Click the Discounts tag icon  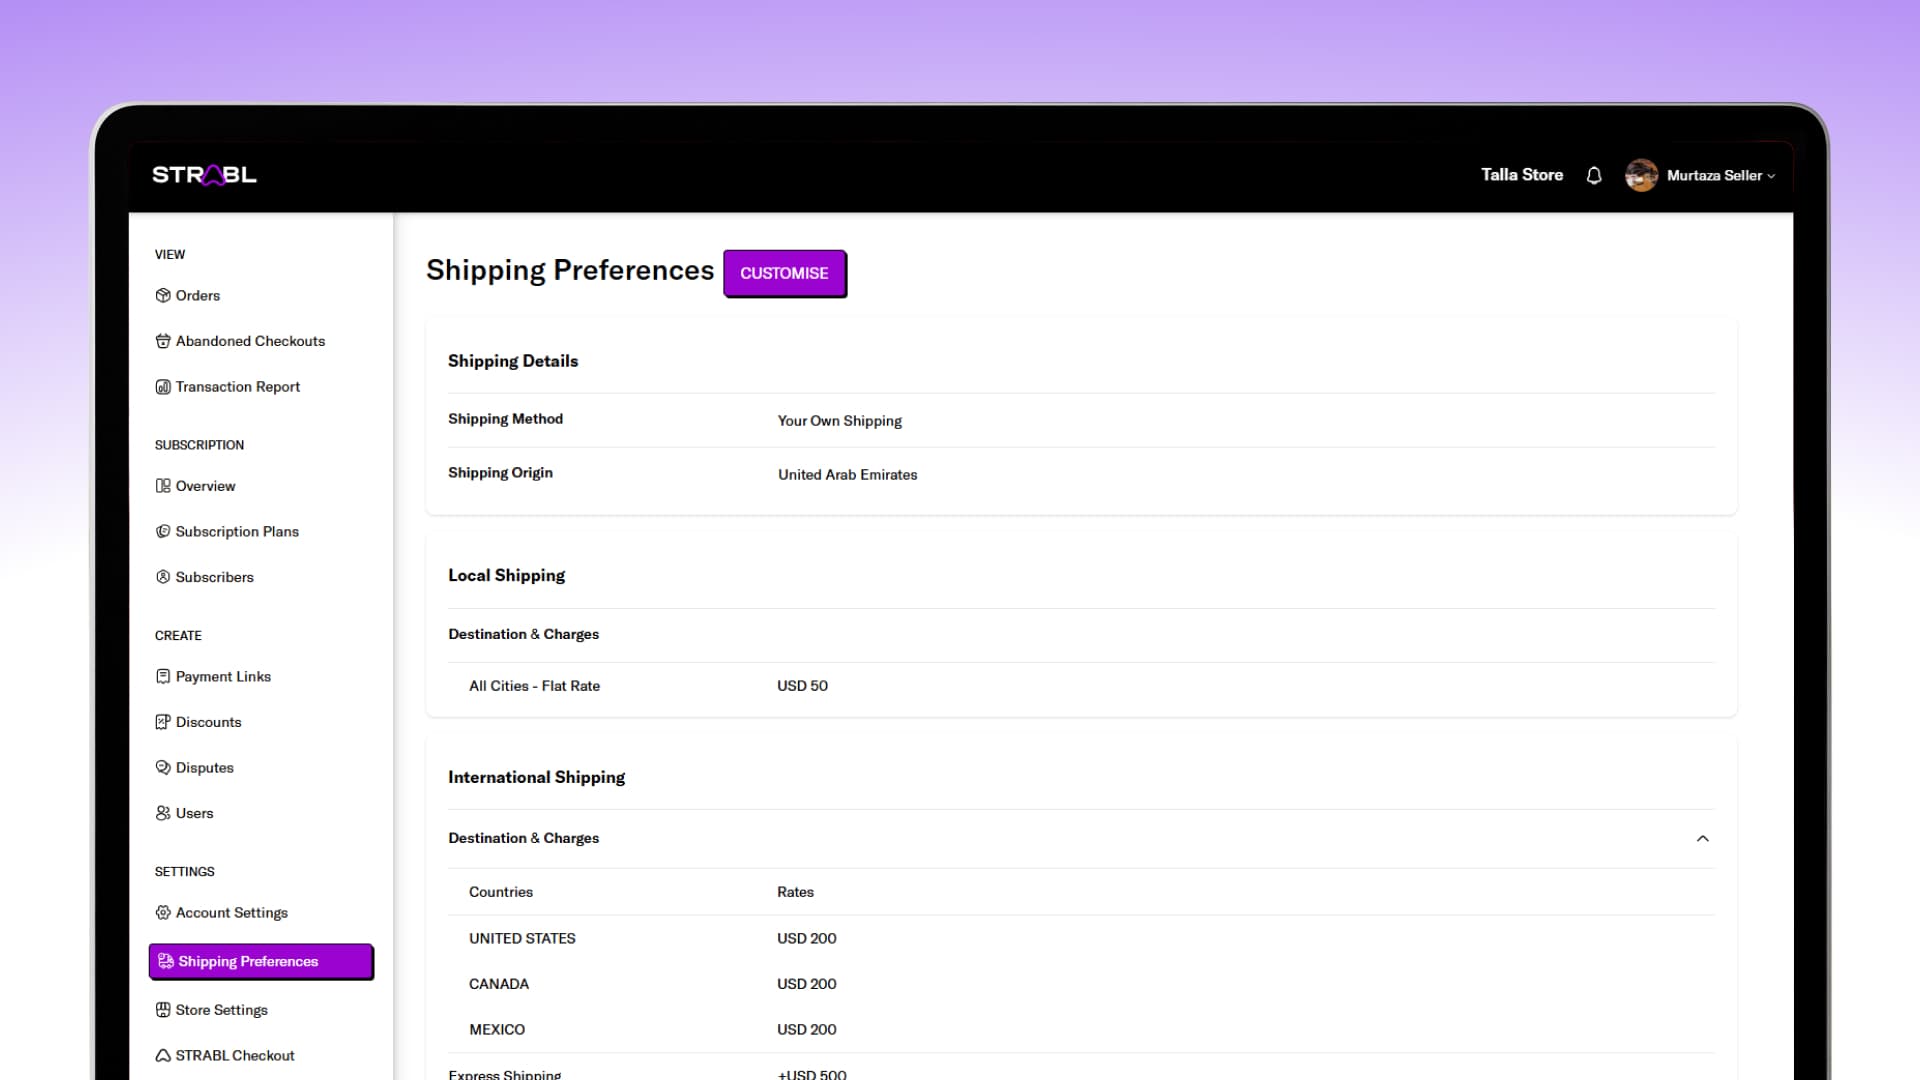163,722
